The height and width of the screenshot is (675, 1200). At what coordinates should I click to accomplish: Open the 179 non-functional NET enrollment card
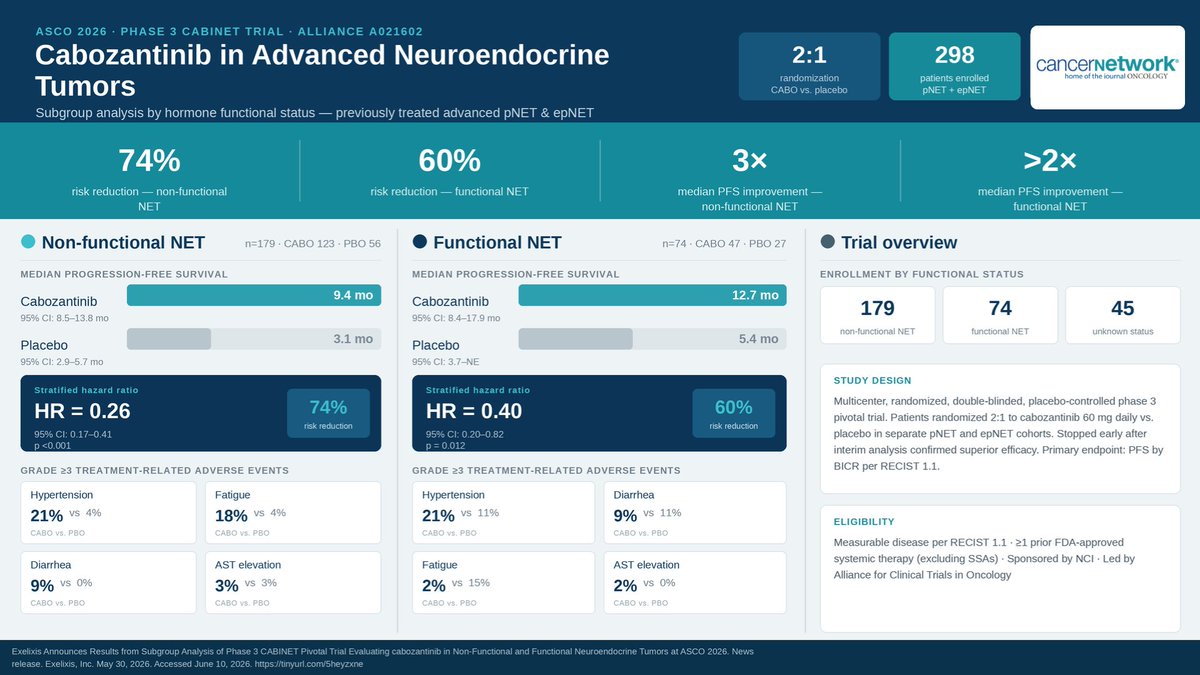coord(878,316)
